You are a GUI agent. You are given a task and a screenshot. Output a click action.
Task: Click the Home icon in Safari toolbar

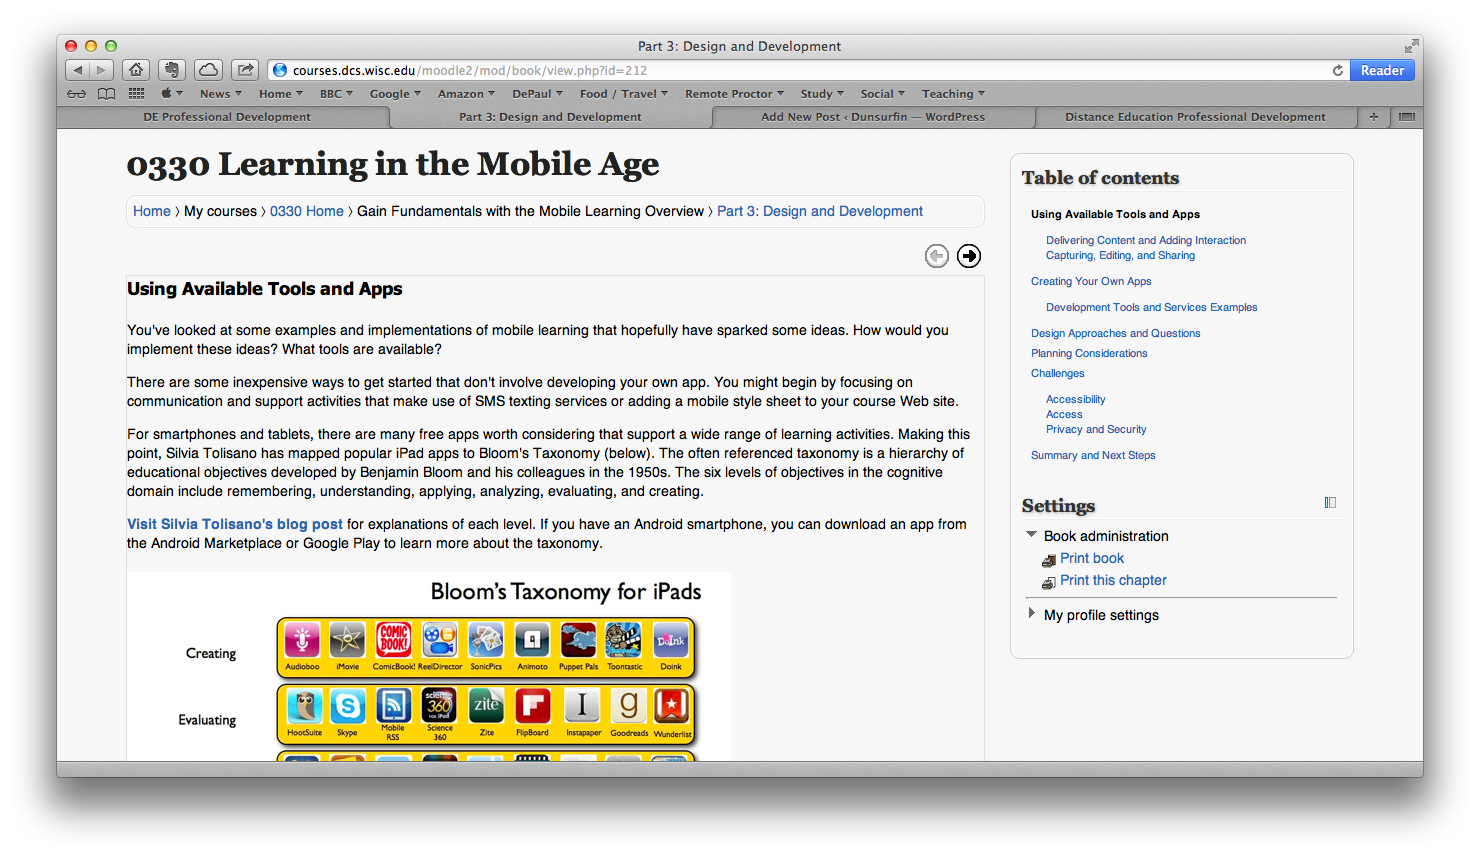[x=136, y=70]
